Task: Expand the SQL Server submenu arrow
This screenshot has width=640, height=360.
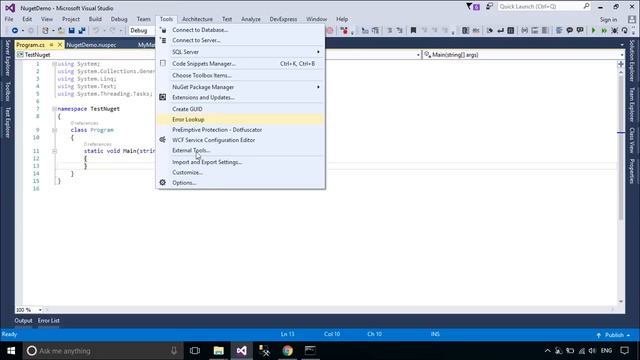Action: pos(318,52)
